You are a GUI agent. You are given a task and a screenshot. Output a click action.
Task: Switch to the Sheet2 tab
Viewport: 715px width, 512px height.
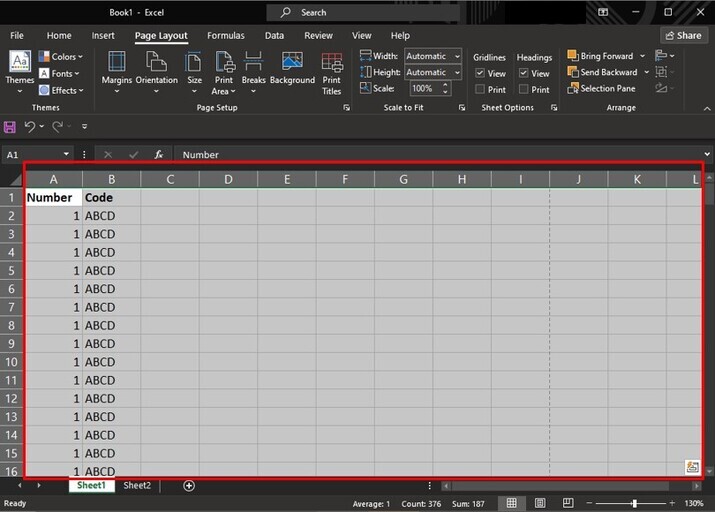click(x=137, y=486)
